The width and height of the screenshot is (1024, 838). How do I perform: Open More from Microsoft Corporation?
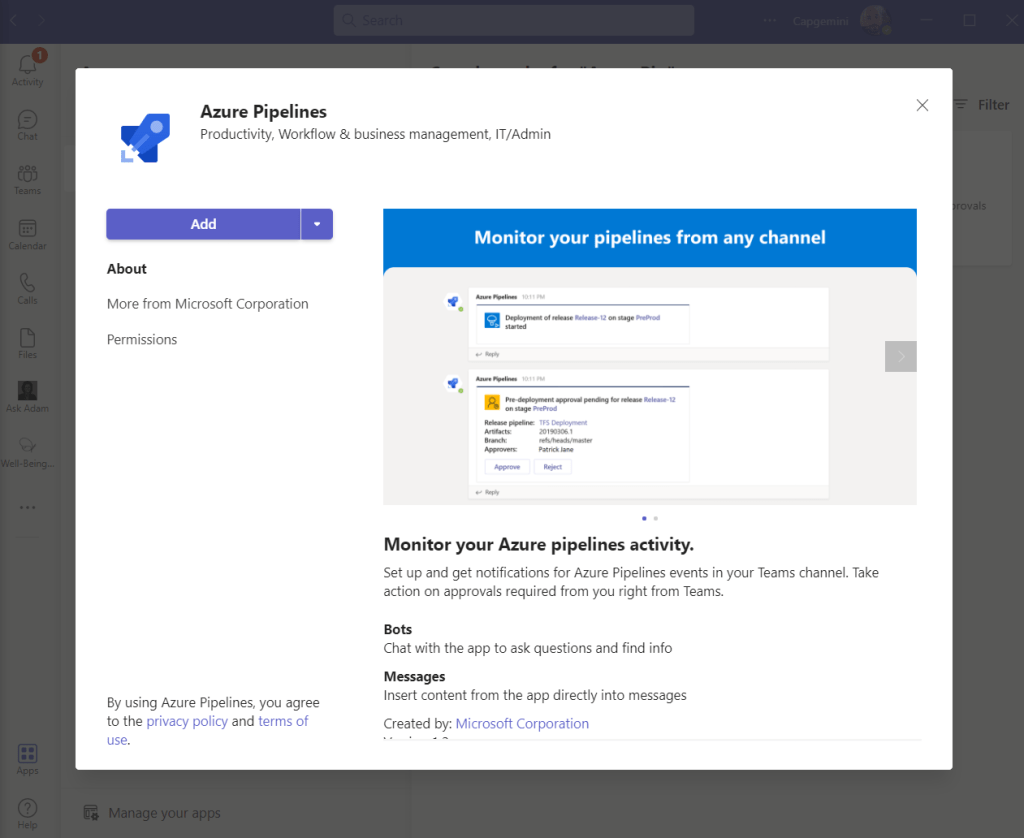[208, 304]
